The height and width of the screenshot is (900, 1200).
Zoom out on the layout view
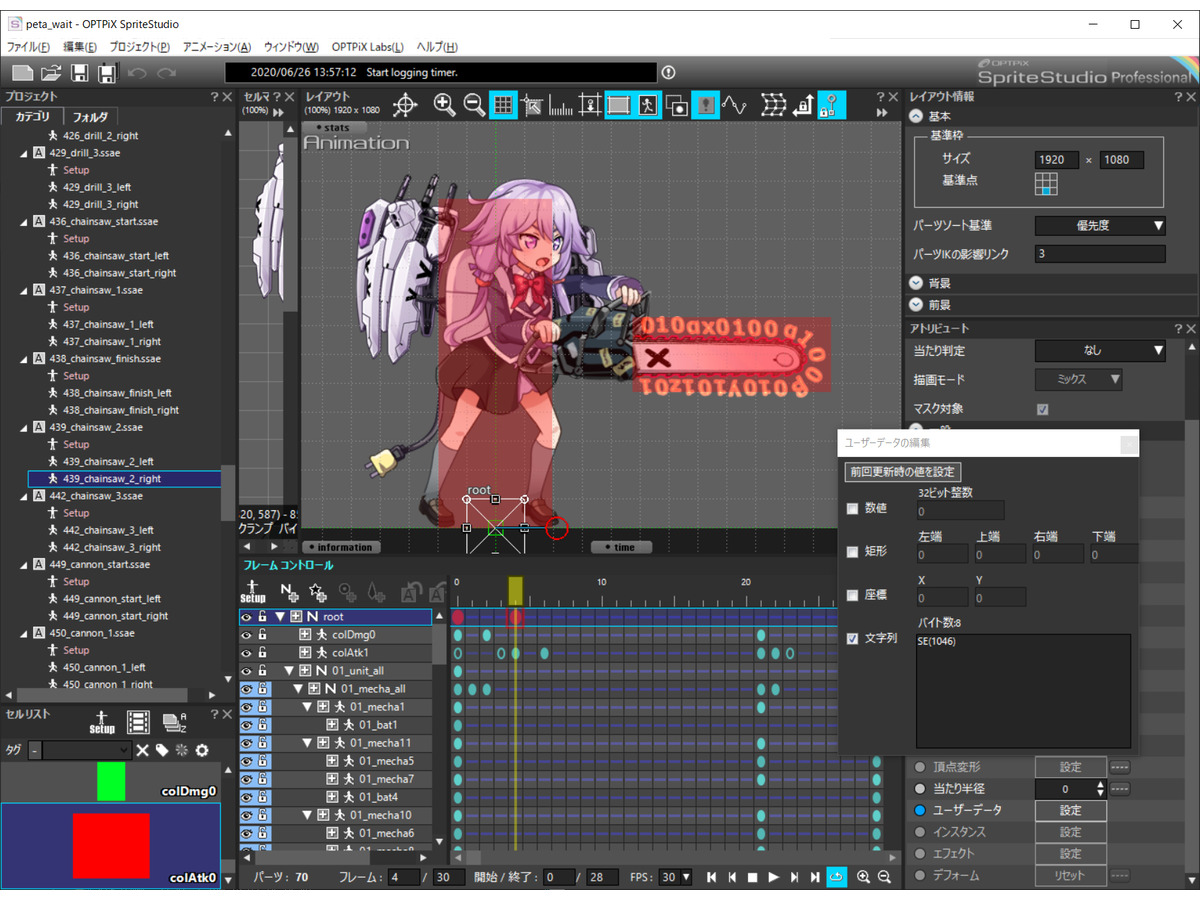coord(474,104)
